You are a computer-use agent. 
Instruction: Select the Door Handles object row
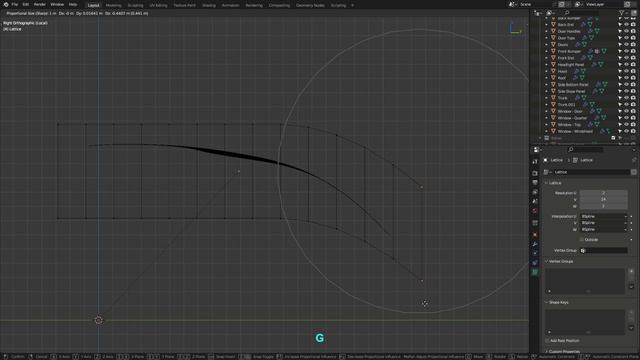pos(569,31)
